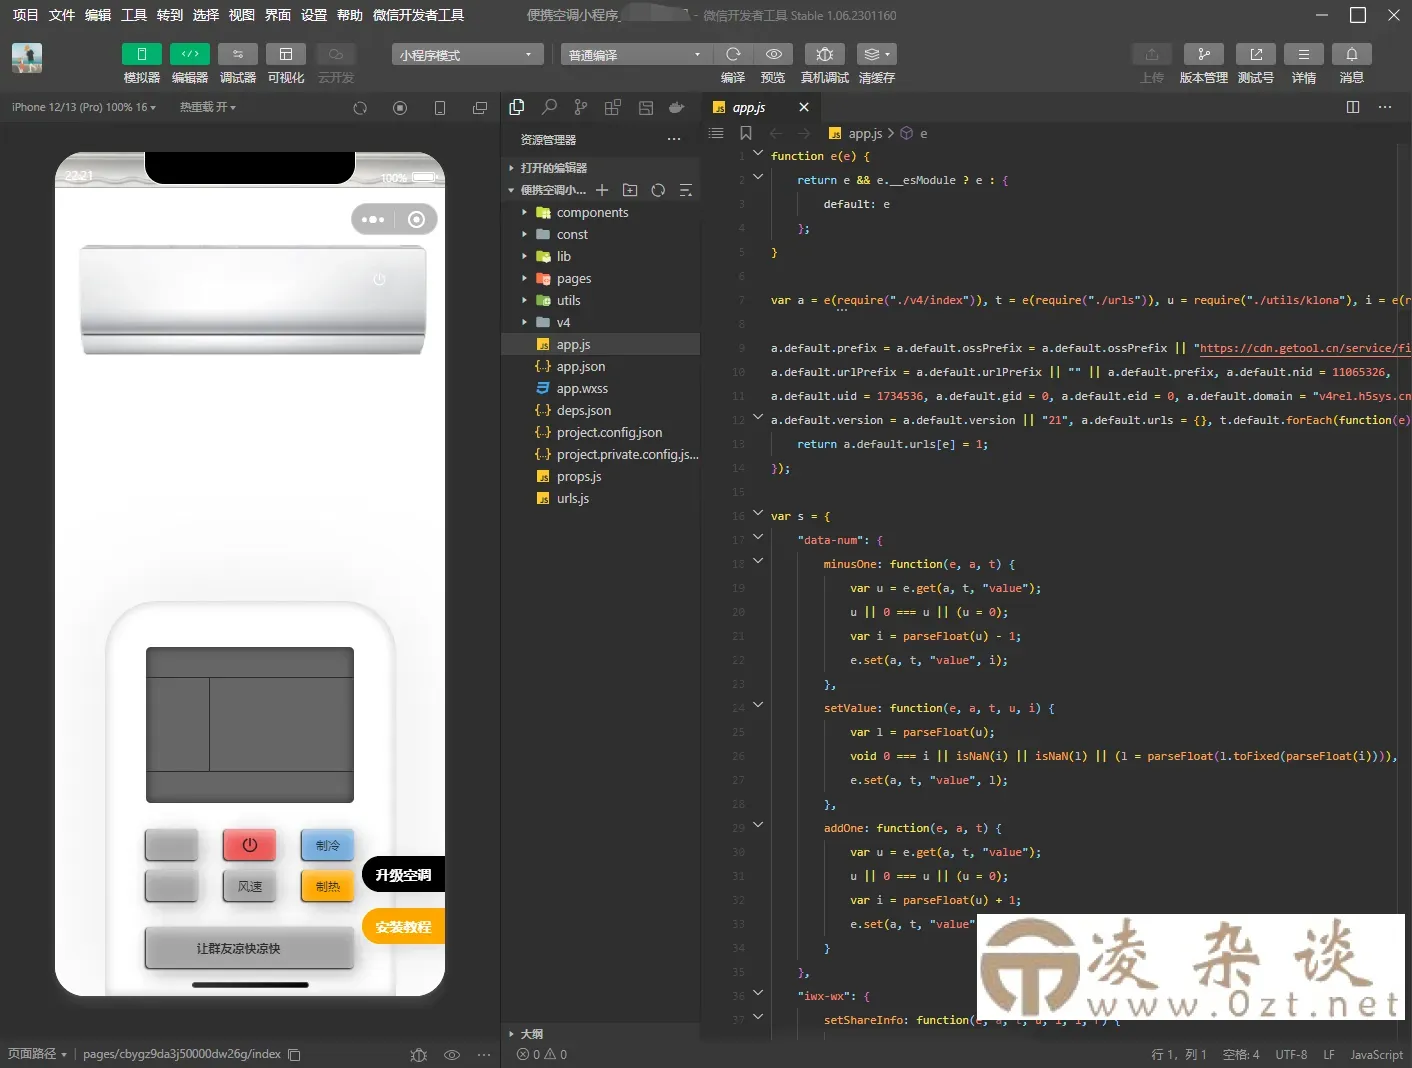Click the red power button in simulator
The image size is (1412, 1068).
[250, 845]
